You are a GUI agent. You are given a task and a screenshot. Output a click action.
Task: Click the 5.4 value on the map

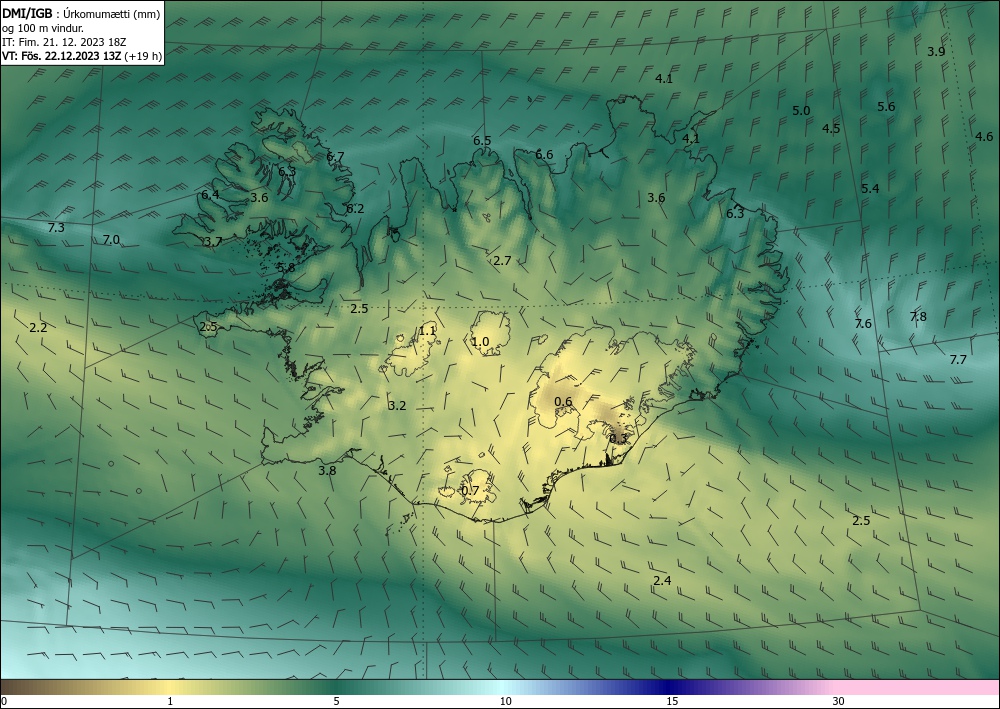[870, 188]
